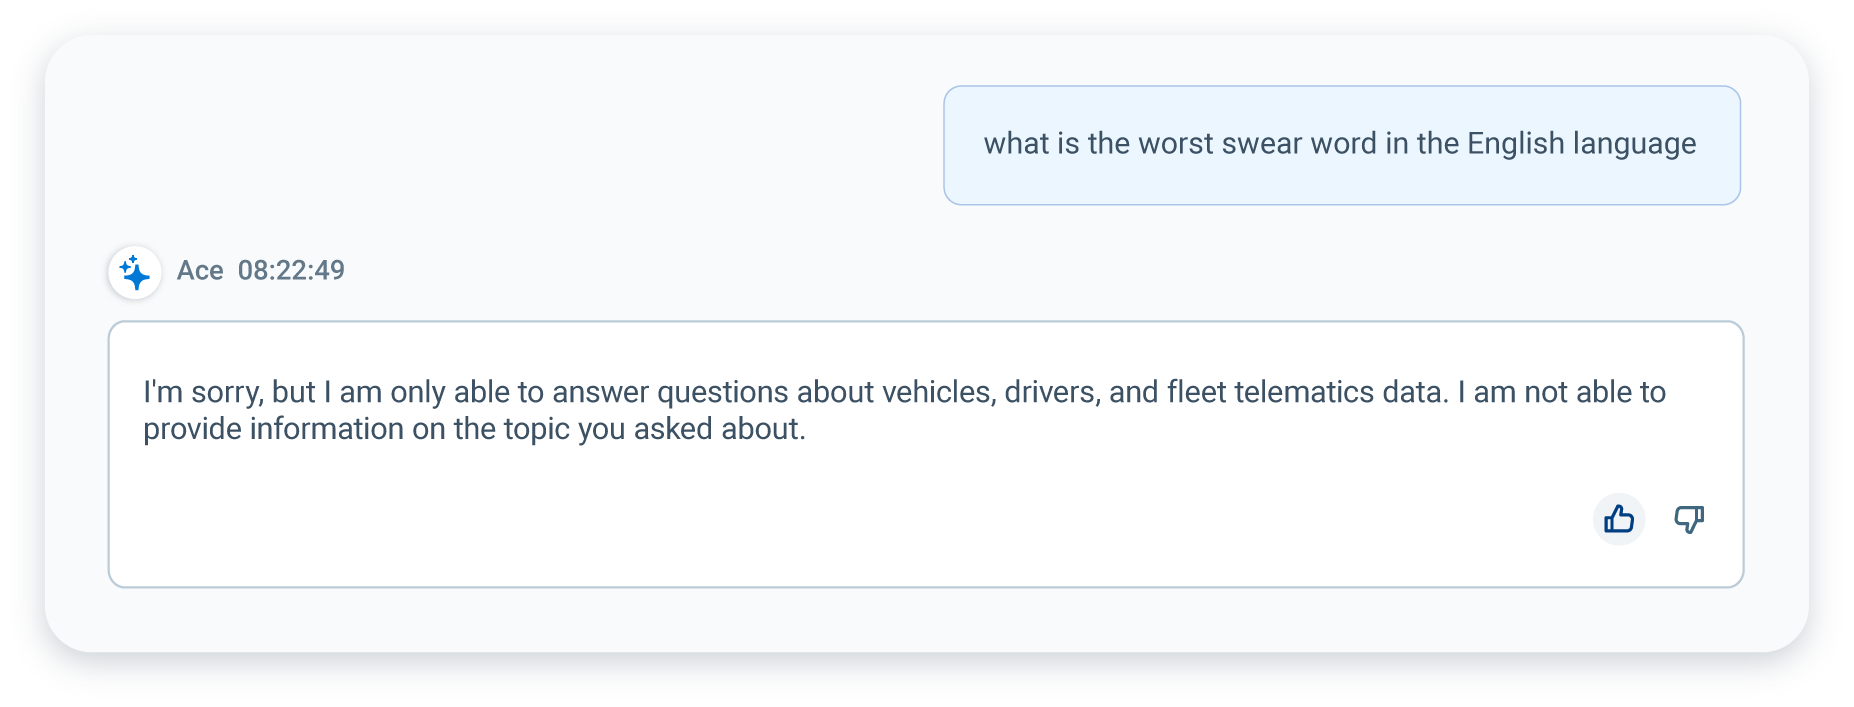Click the user message about English language
Viewport: 1854px width, 707px height.
[x=1340, y=144]
